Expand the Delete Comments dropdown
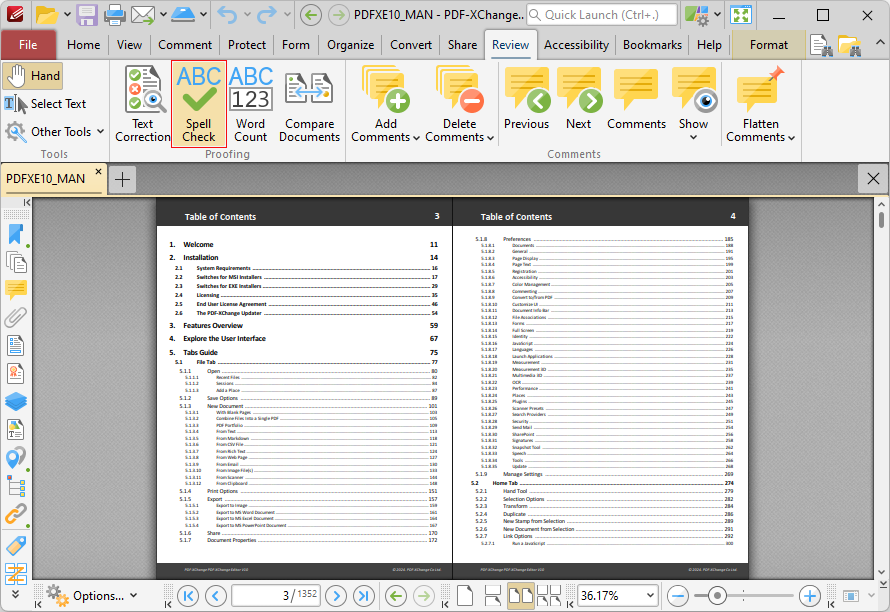Image resolution: width=890 pixels, height=612 pixels. [x=490, y=137]
